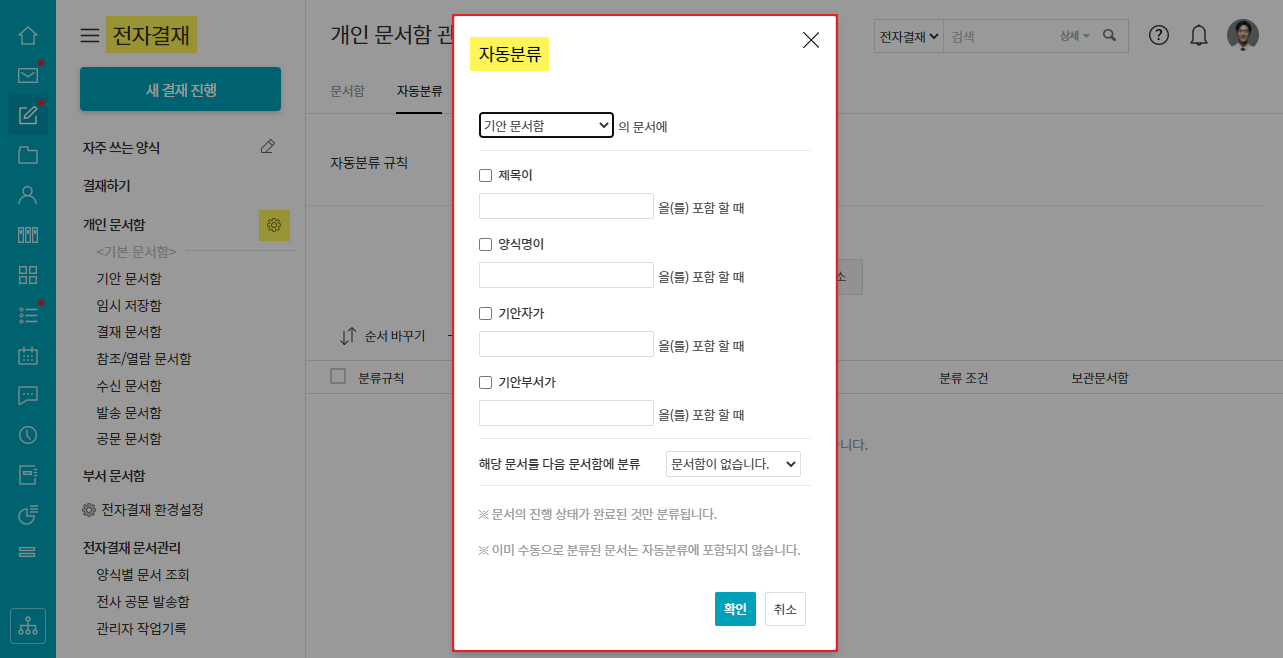This screenshot has height=658, width=1283.
Task: Toggle the 기안부서가 checkbox
Action: [x=486, y=382]
